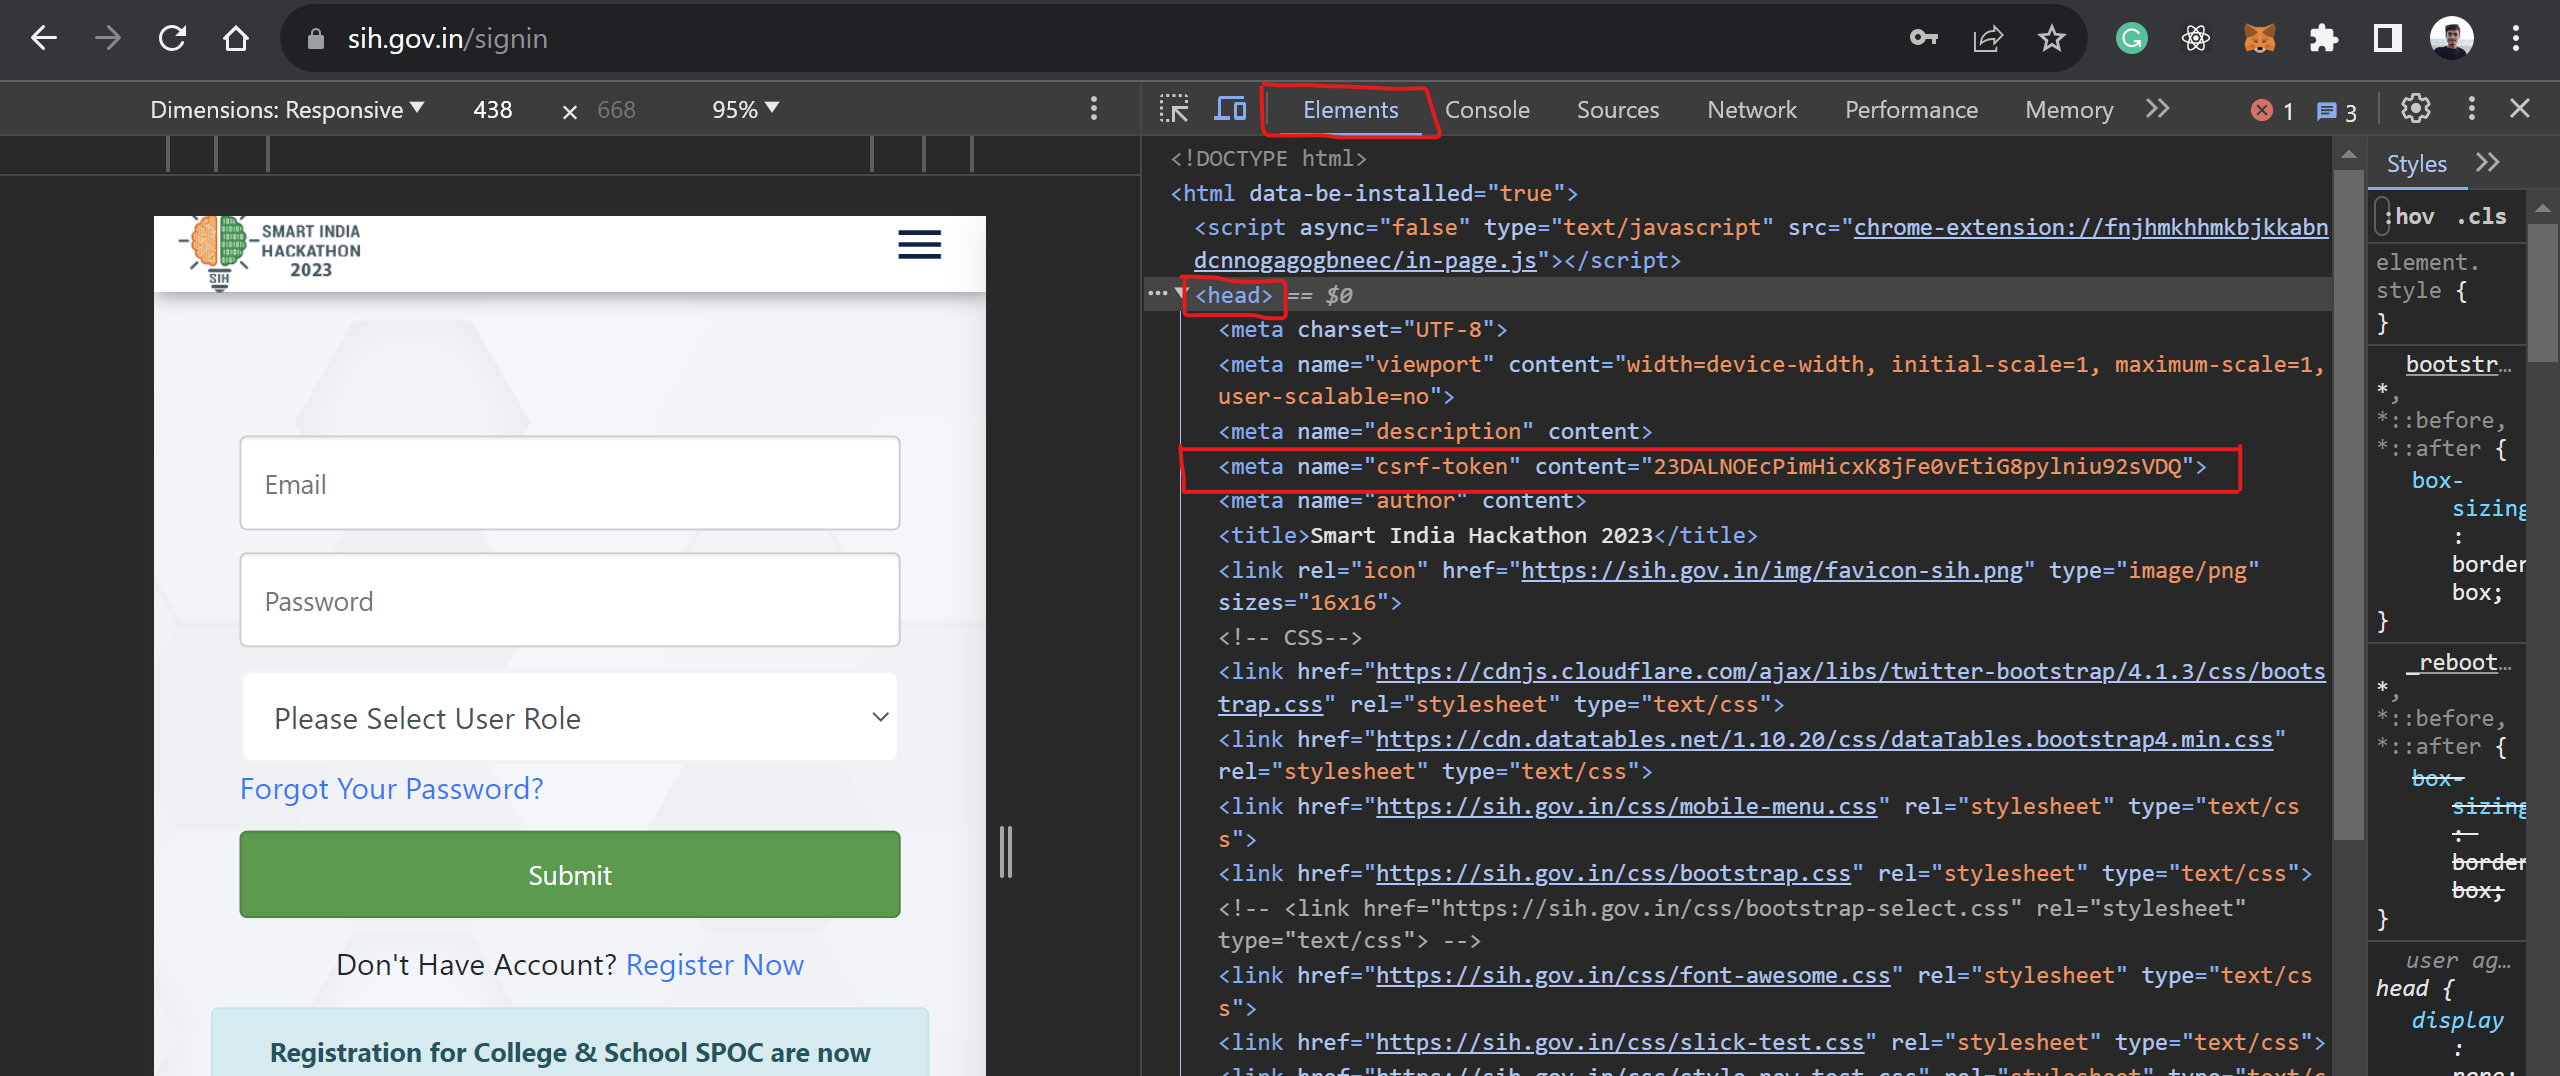The height and width of the screenshot is (1076, 2560).
Task: Switch to the Performance tab
Action: coord(1911,110)
